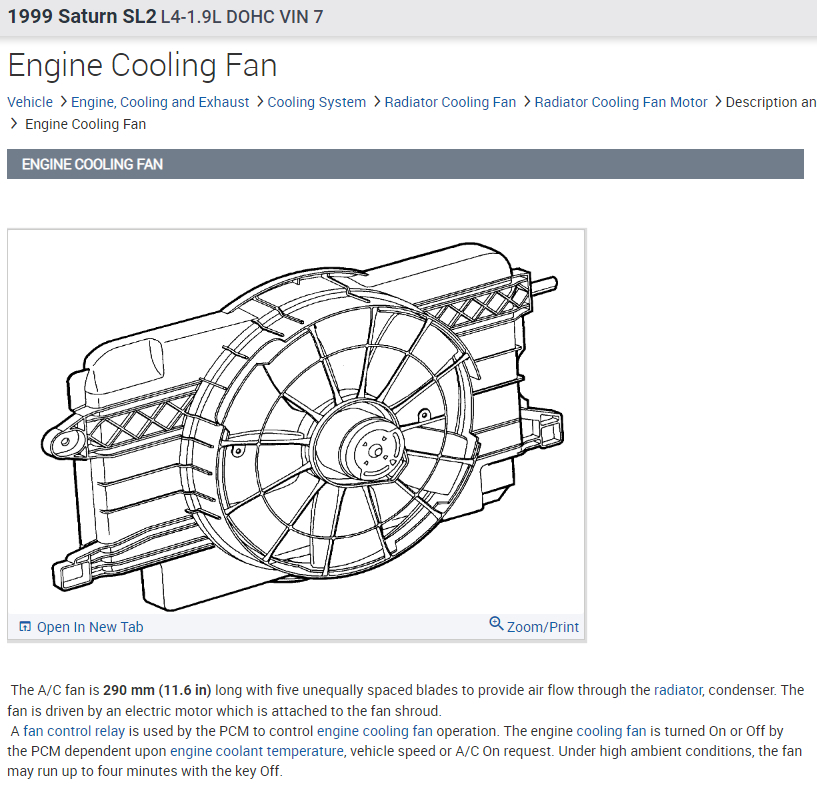817x797 pixels.
Task: Click the radiator hyperlink in the text
Action: 678,689
